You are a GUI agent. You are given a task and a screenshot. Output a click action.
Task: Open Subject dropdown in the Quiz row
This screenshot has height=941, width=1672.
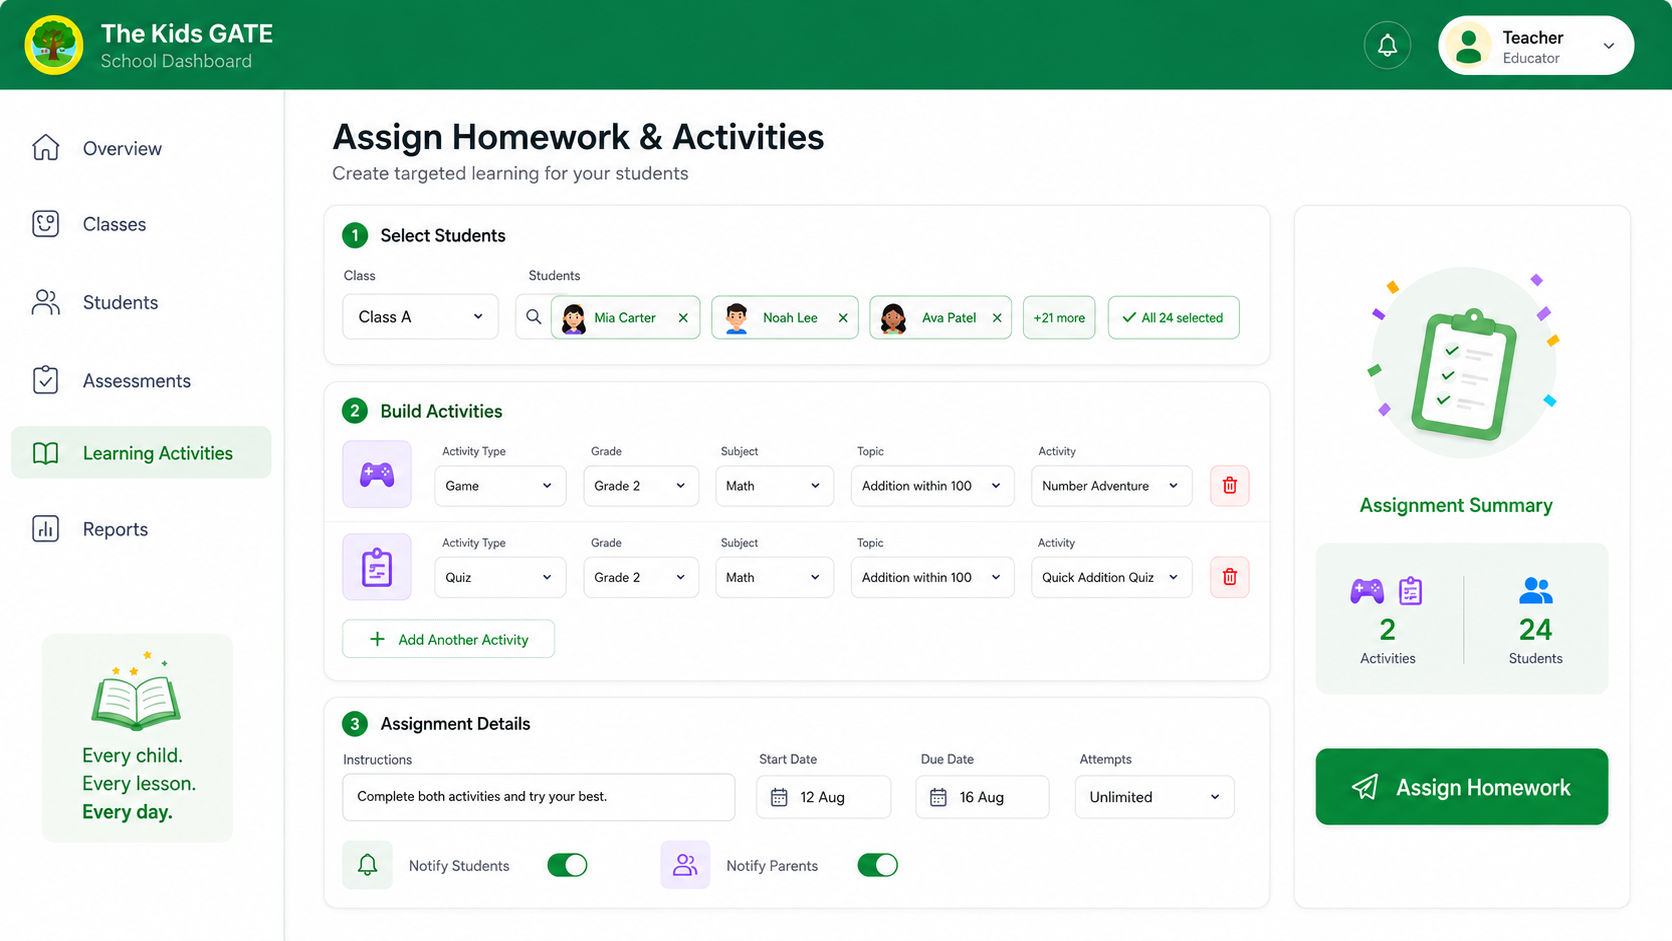coord(774,577)
